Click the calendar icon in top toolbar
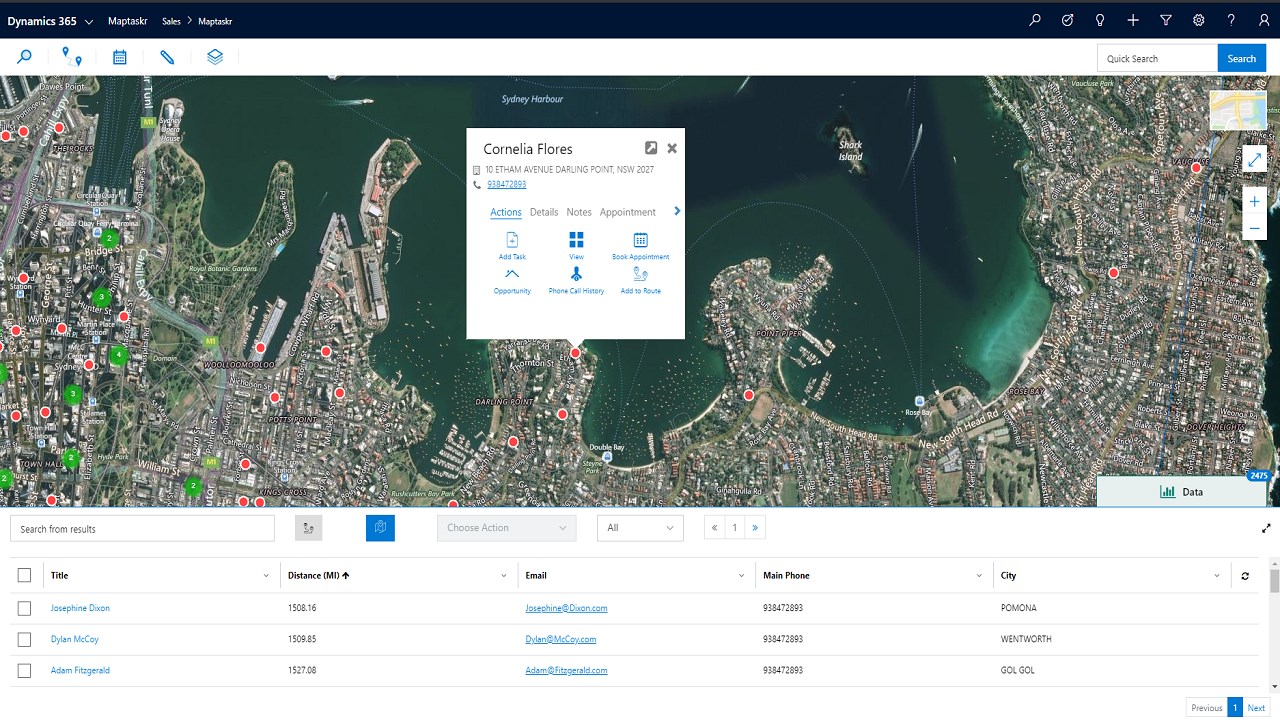Image resolution: width=1280 pixels, height=720 pixels. coord(120,57)
